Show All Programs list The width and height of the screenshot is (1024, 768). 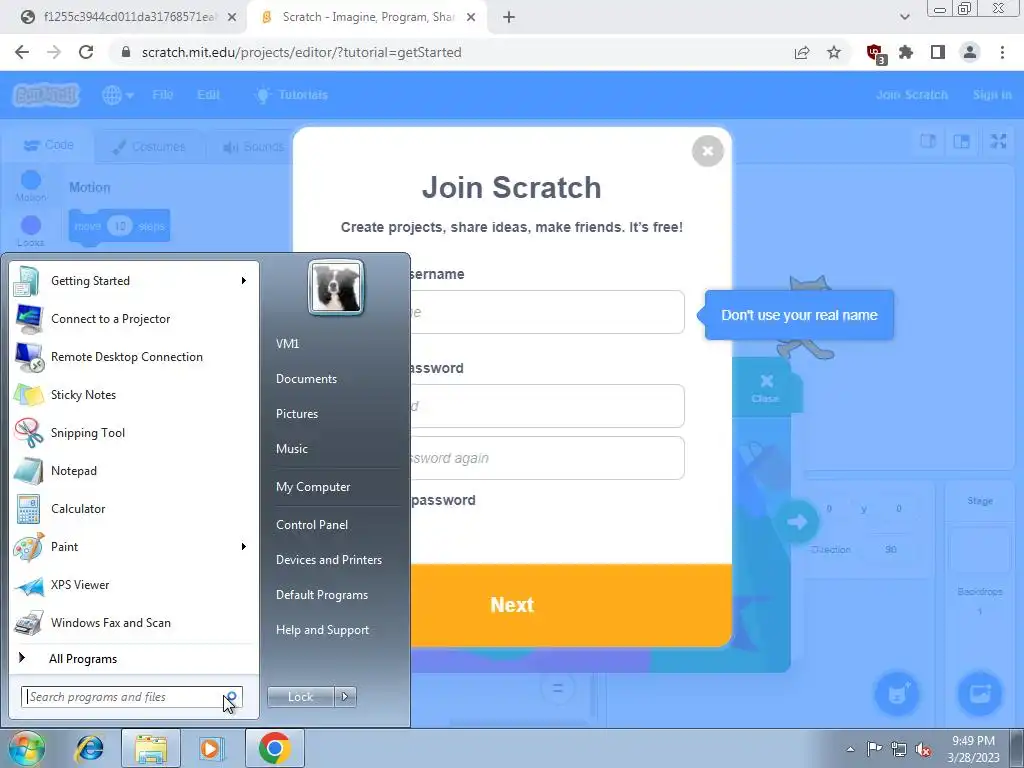[134, 658]
